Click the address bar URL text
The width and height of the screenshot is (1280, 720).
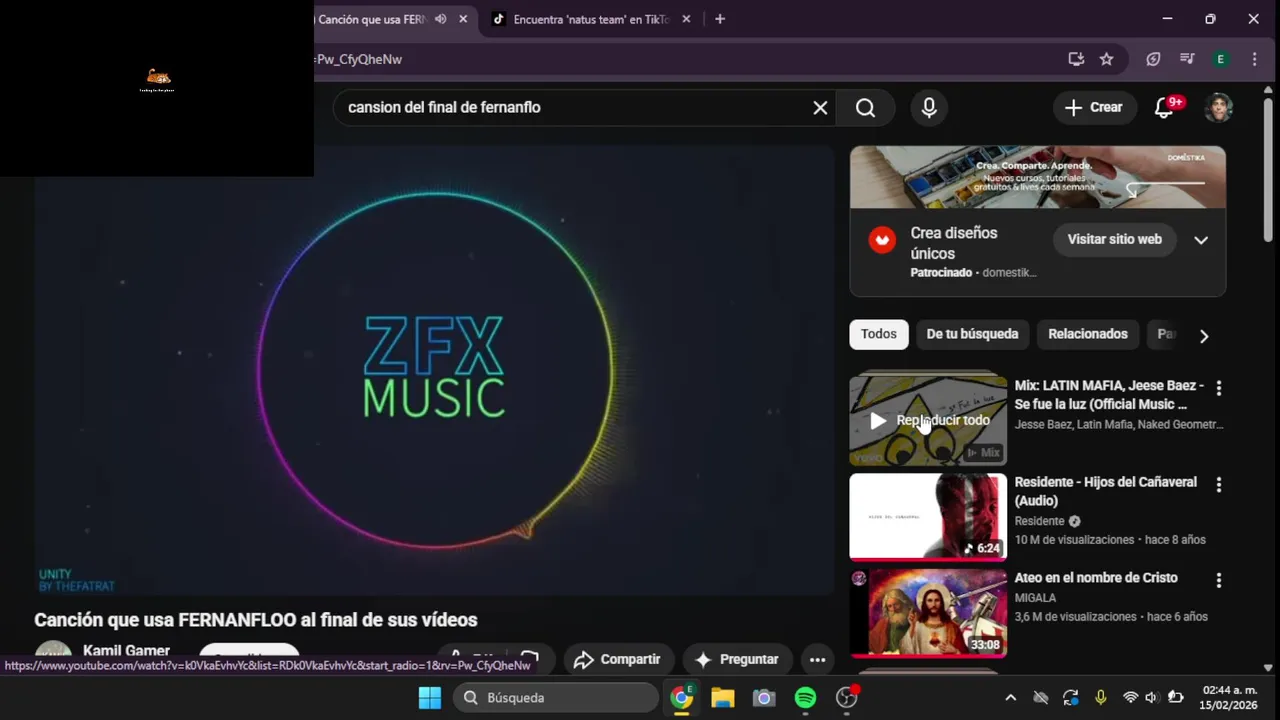[x=359, y=59]
